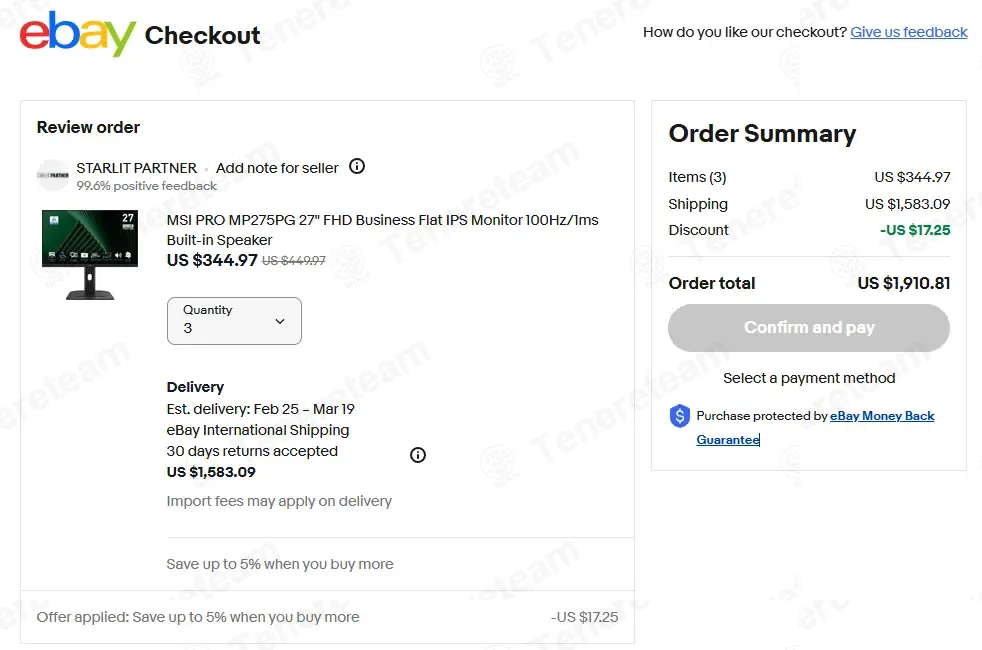Open the Give us feedback link
982x650 pixels.
(x=908, y=32)
